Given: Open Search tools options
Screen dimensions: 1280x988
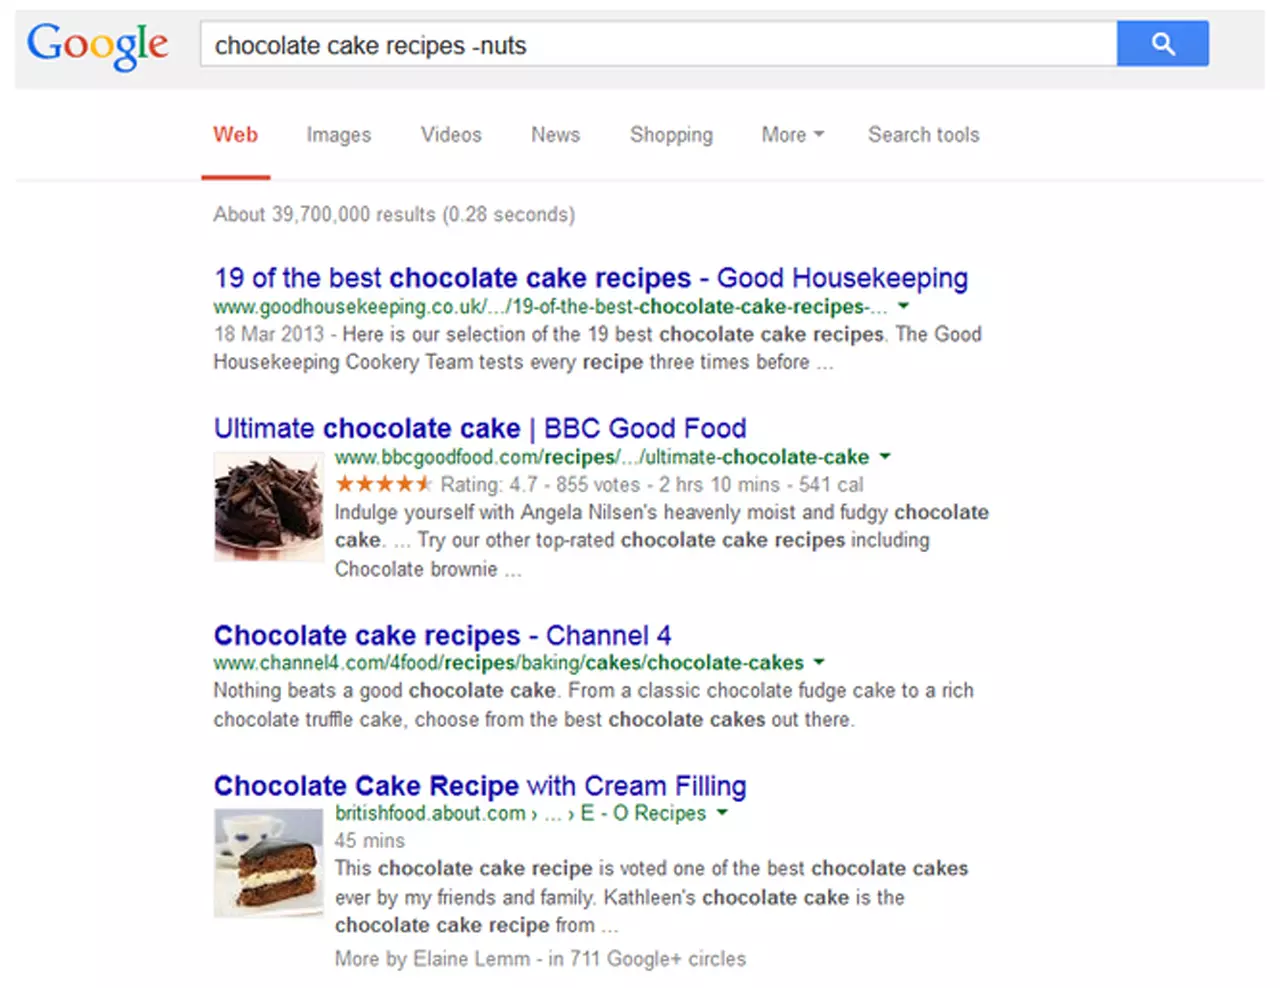Looking at the screenshot, I should tap(924, 135).
